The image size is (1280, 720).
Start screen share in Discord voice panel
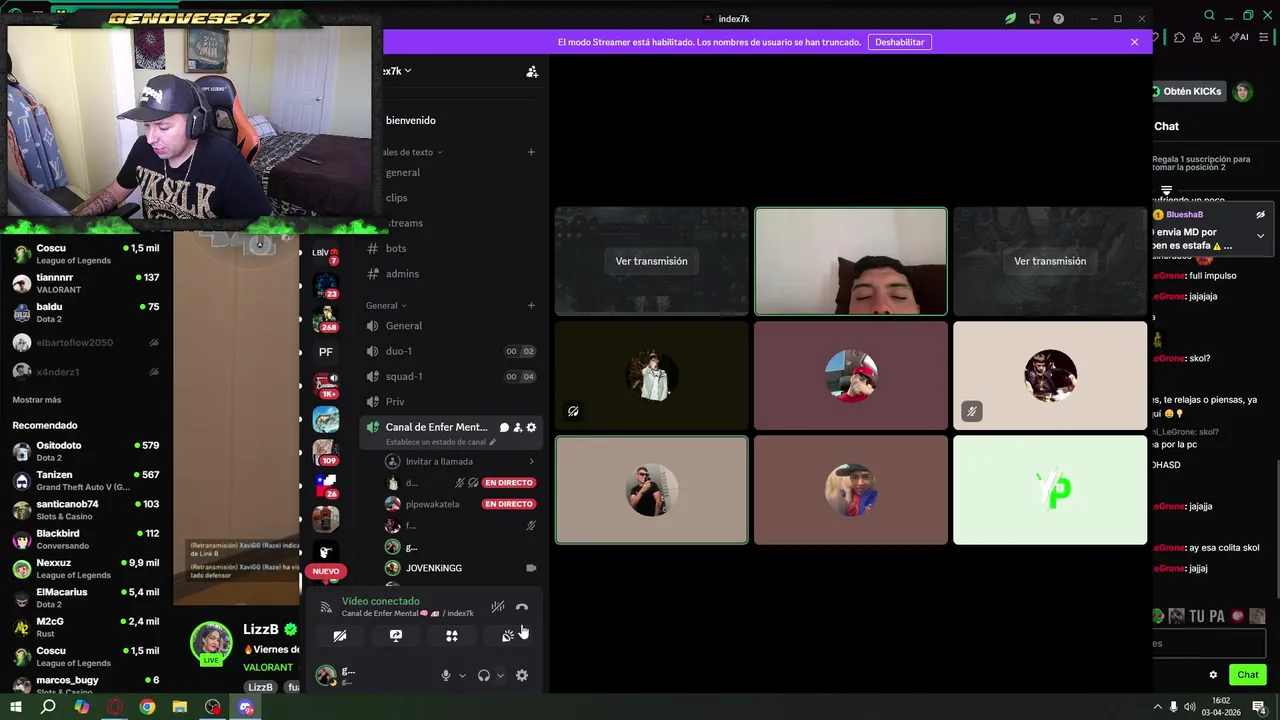[396, 635]
